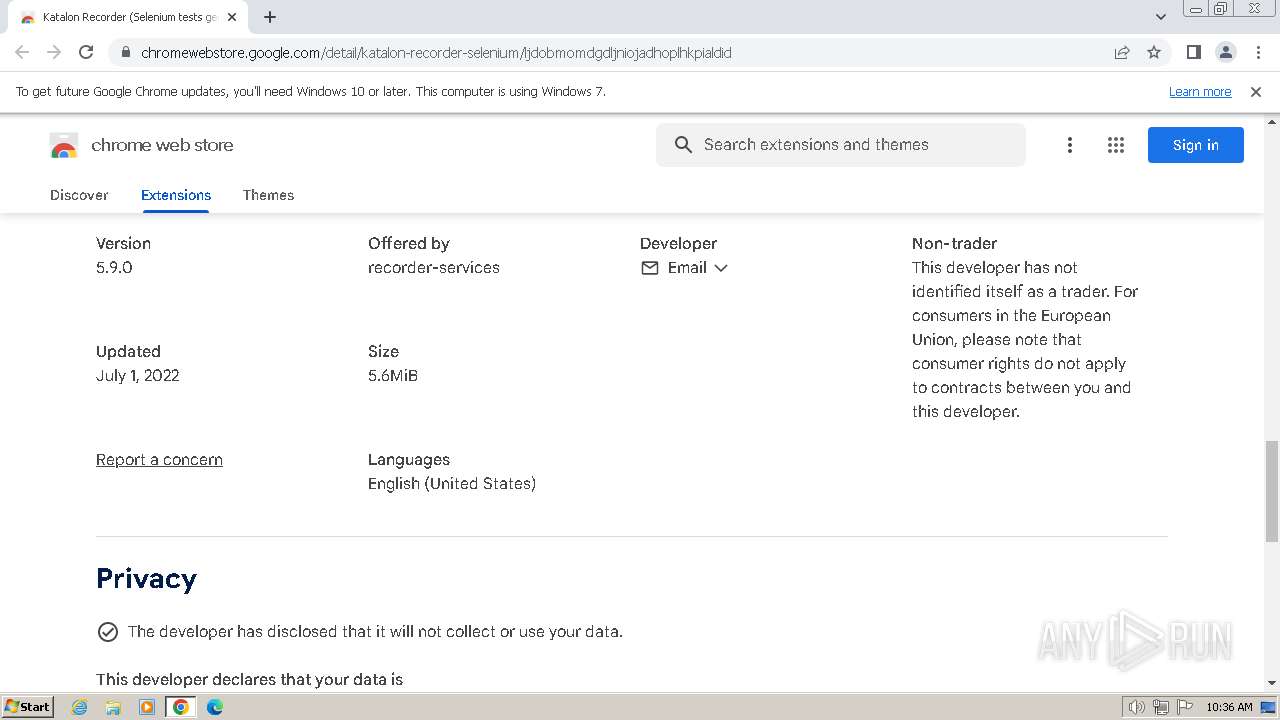Viewport: 1280px width, 720px height.
Task: Select the Katalon Recorder browser tab
Action: [130, 17]
